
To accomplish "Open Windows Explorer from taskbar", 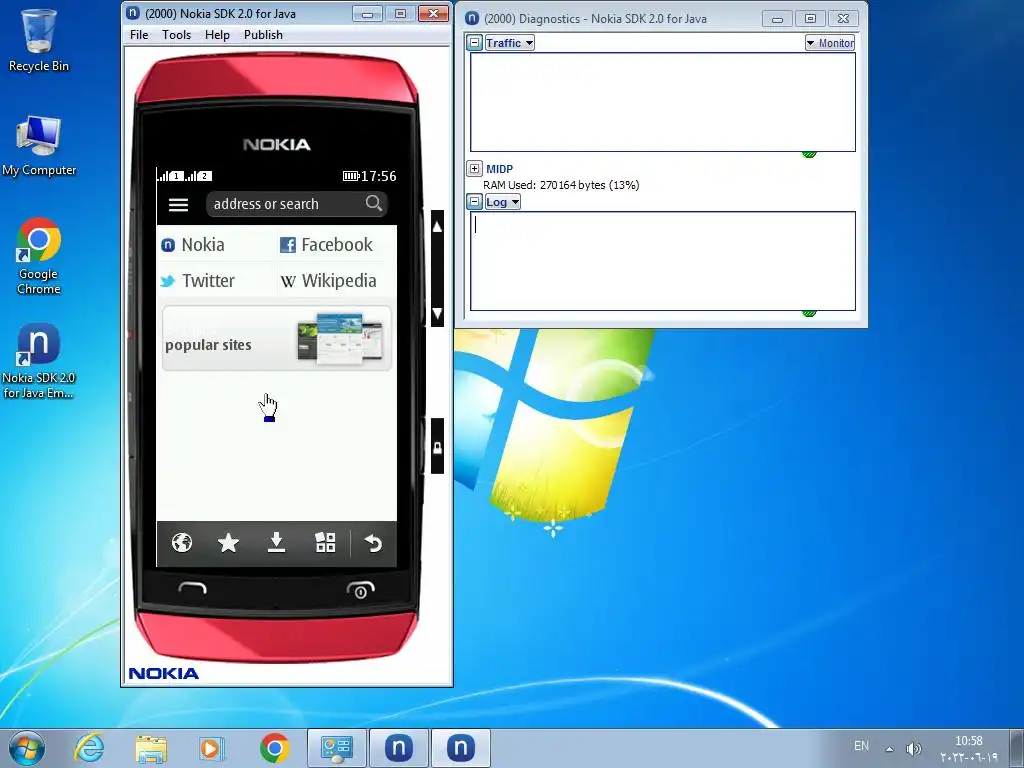I will (x=151, y=748).
